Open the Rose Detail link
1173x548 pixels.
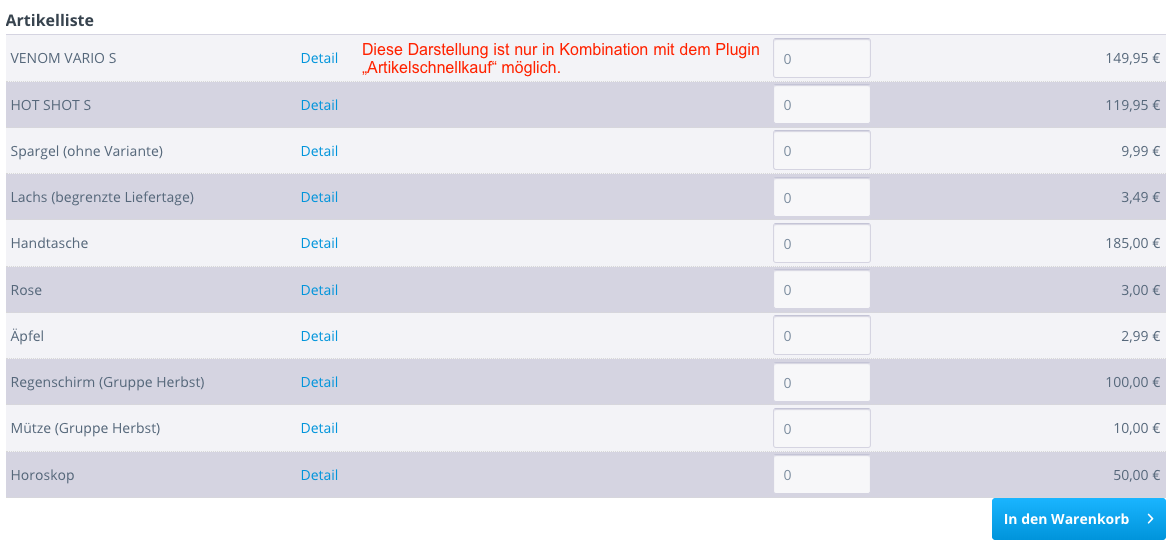click(319, 290)
